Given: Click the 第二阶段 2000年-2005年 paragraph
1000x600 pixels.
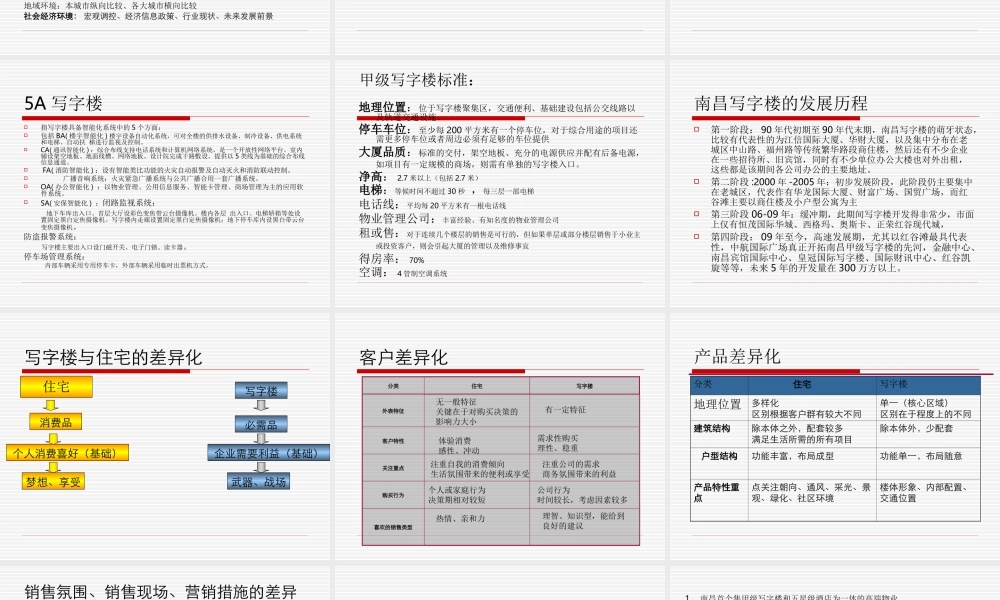Looking at the screenshot, I should (x=841, y=191).
